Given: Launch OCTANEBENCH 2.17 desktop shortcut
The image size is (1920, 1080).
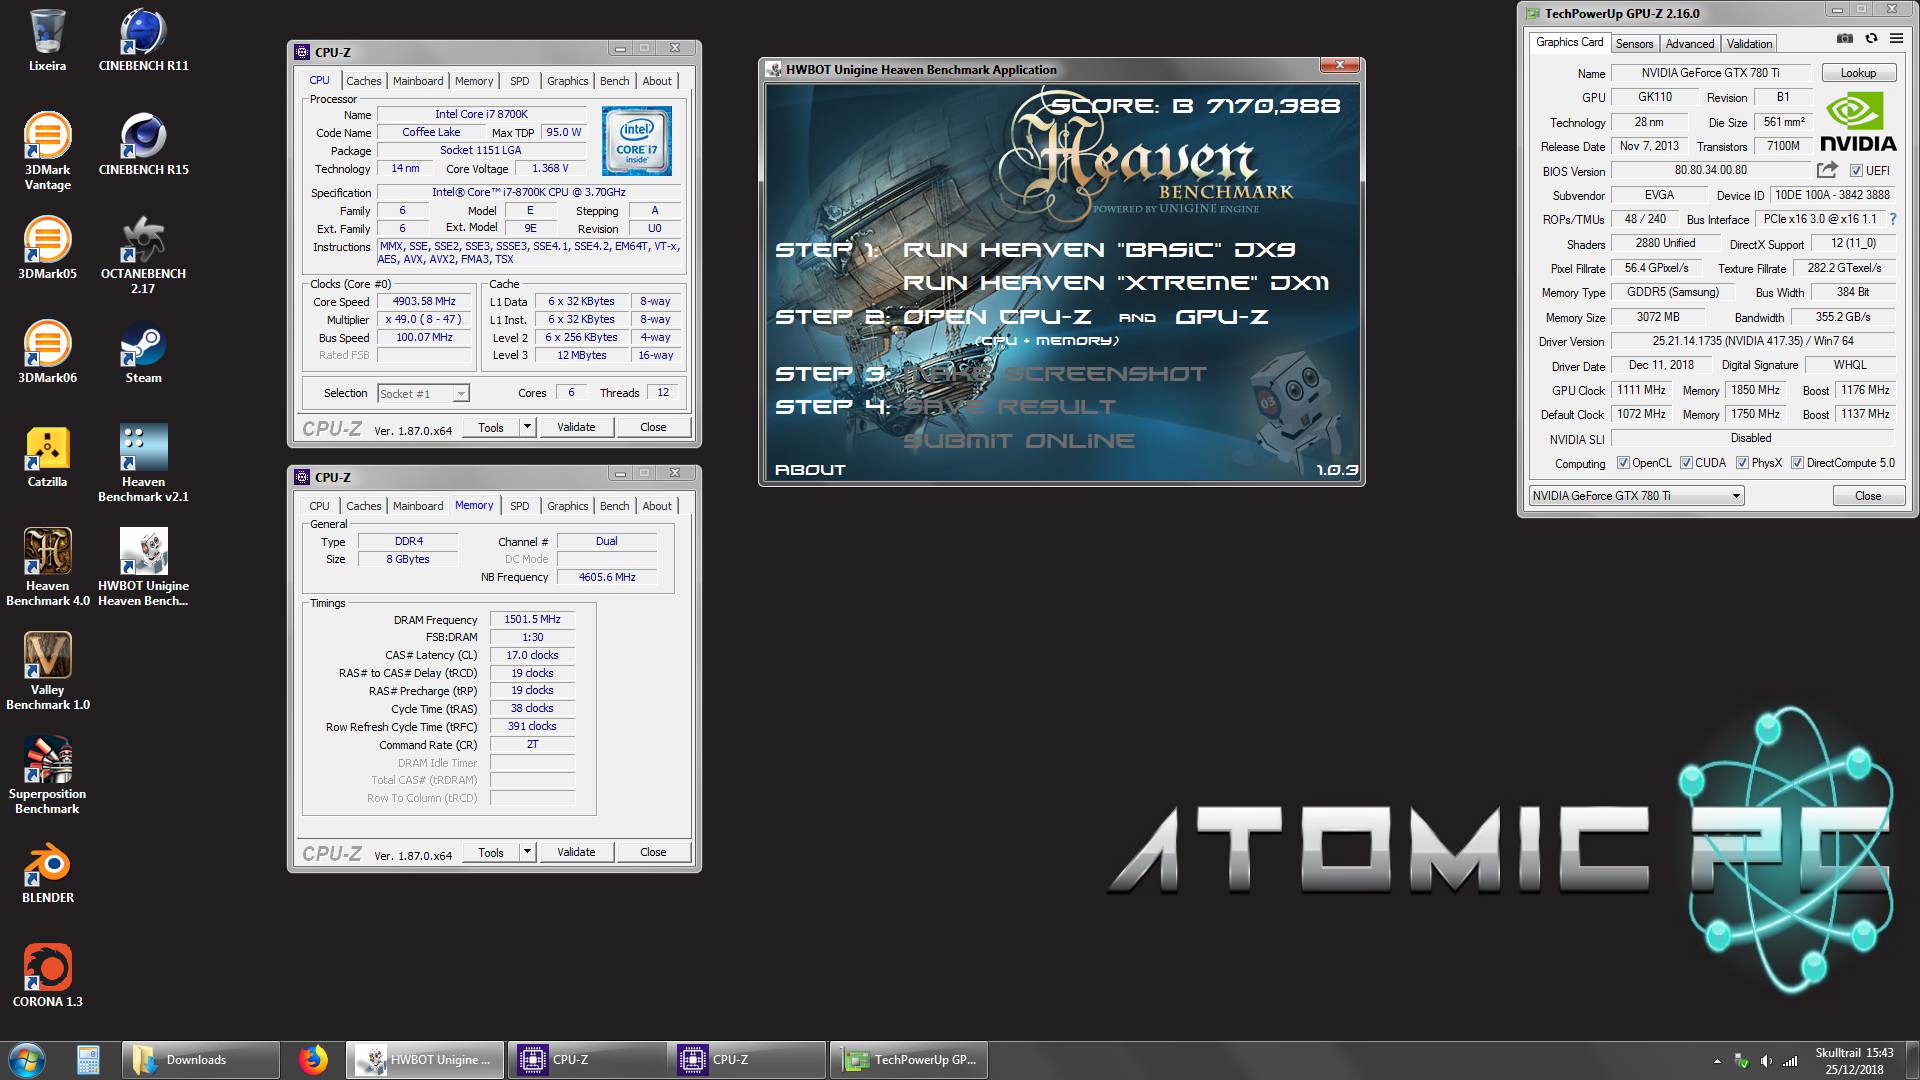Looking at the screenshot, I should [143, 255].
